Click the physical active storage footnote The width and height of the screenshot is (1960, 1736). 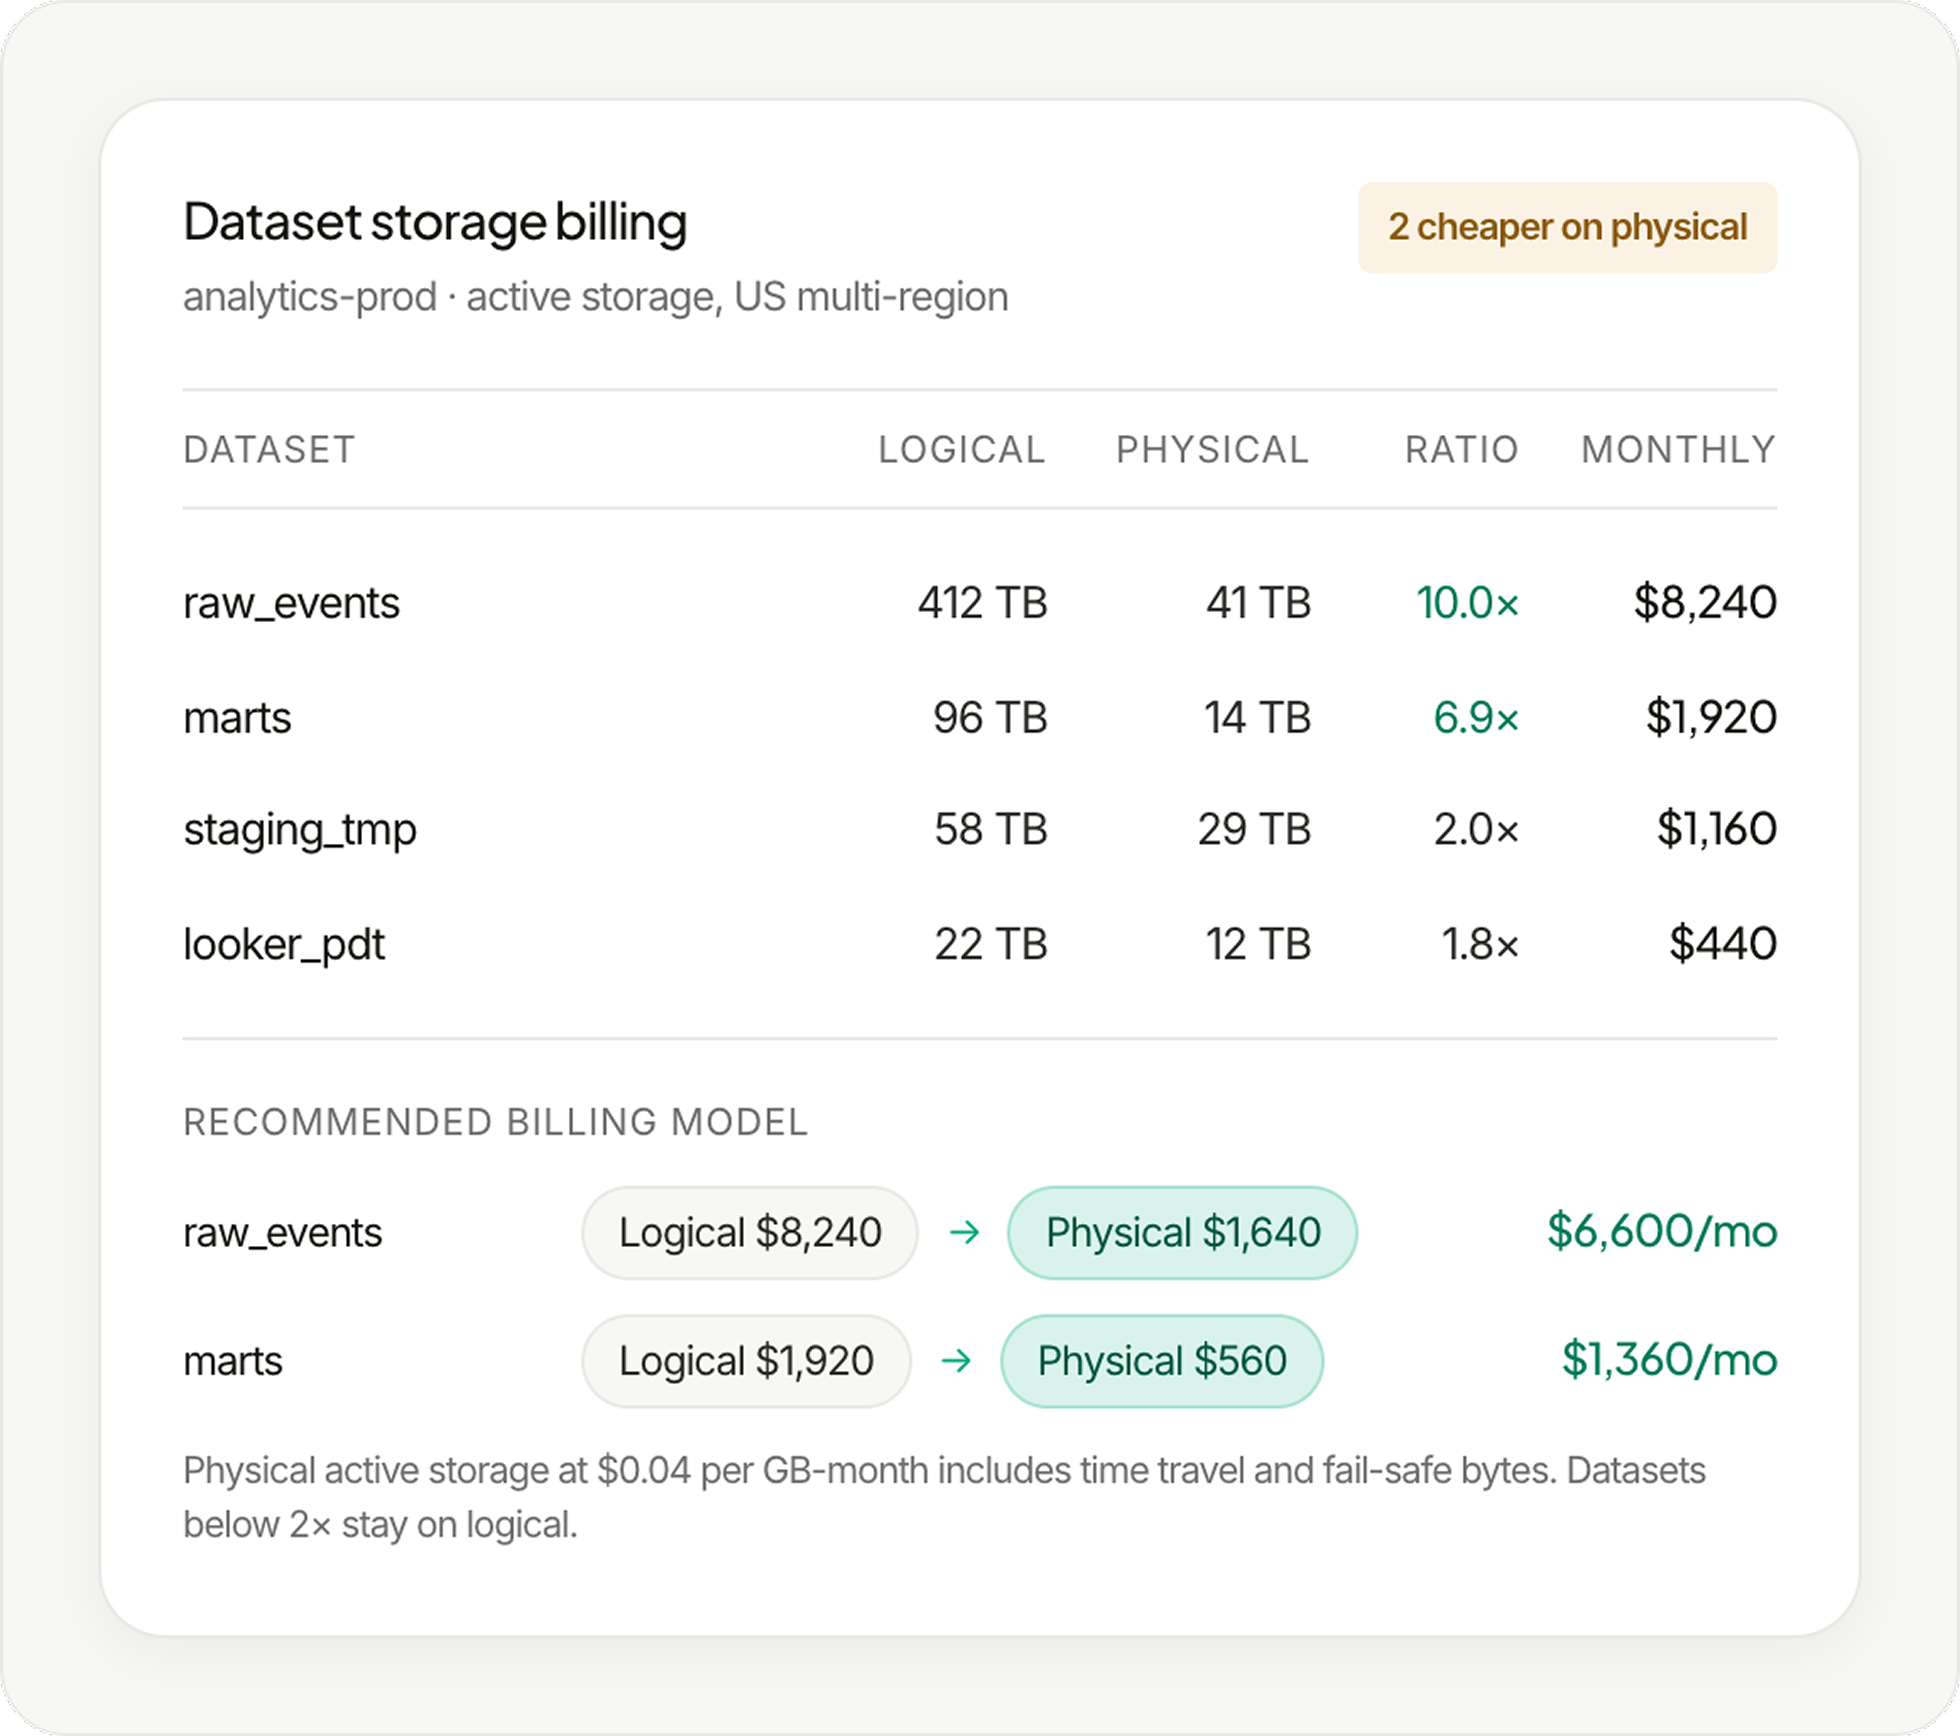click(944, 1498)
